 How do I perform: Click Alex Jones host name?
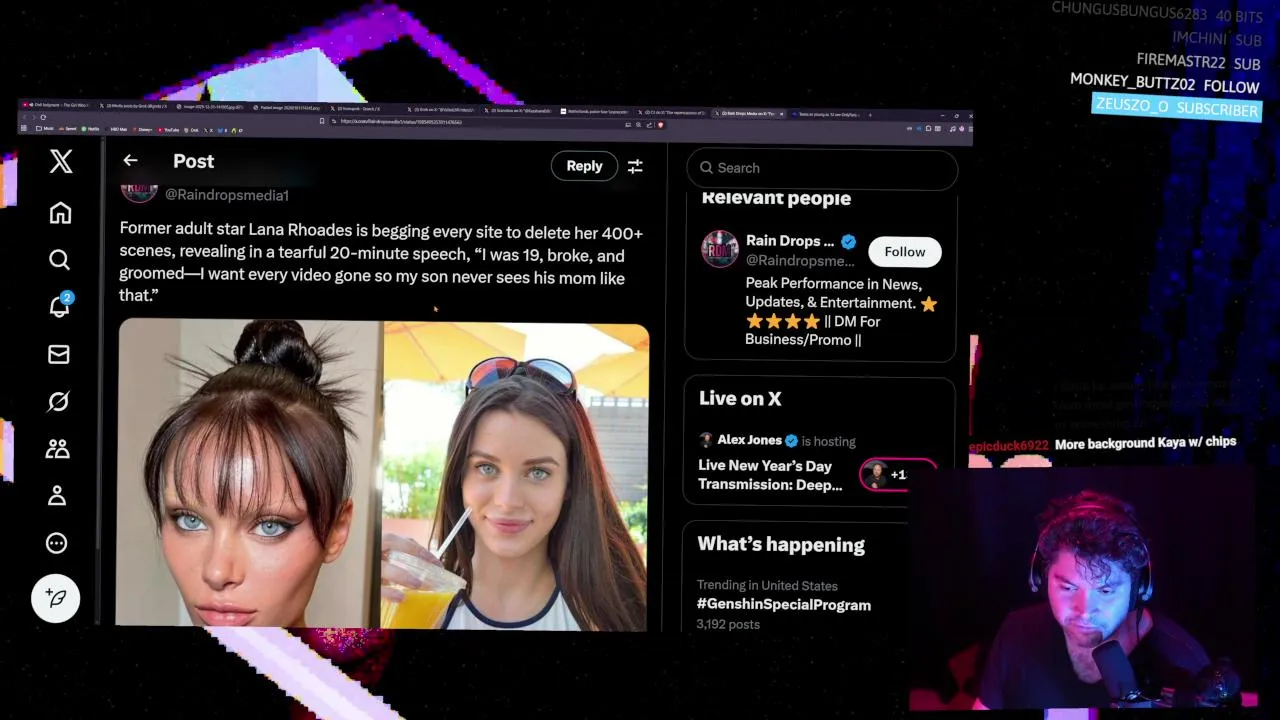749,440
